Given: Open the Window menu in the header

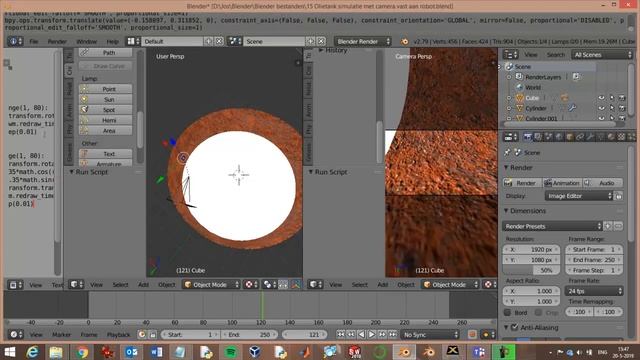Looking at the screenshot, I should pos(87,41).
